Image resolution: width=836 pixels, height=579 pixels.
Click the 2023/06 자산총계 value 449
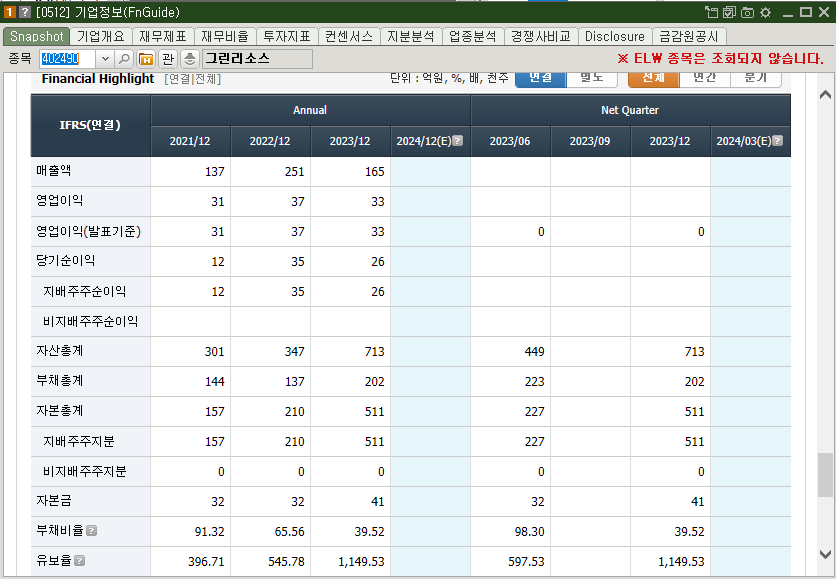pos(534,351)
